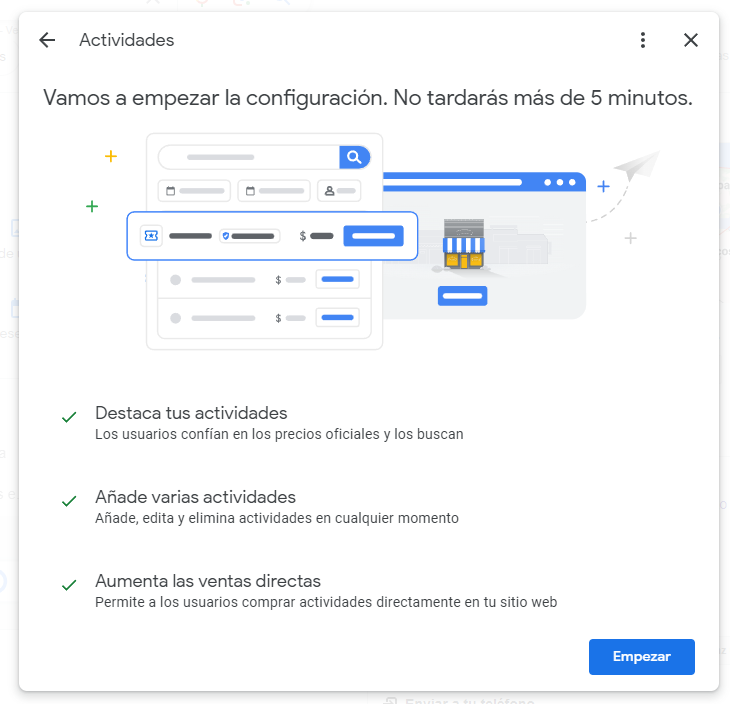Close the Actividades dialog
This screenshot has width=730, height=704.
click(690, 40)
